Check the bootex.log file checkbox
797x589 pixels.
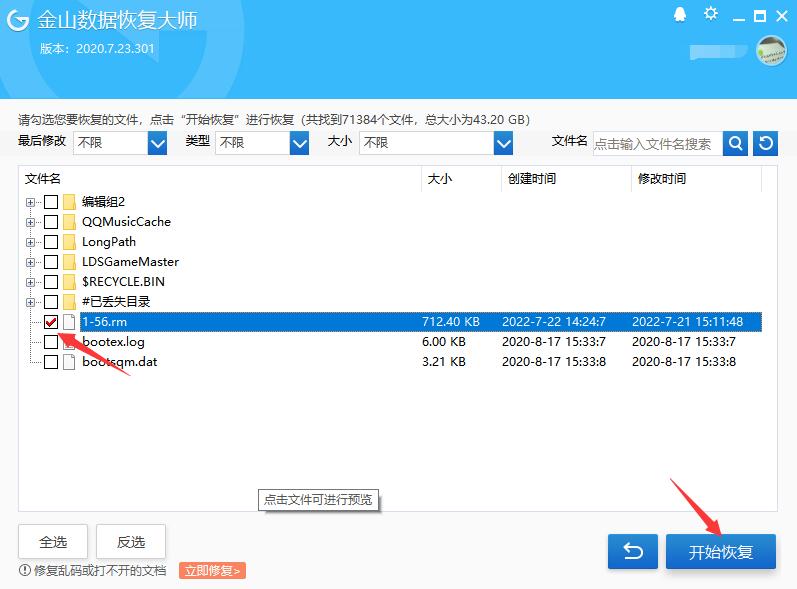click(51, 342)
